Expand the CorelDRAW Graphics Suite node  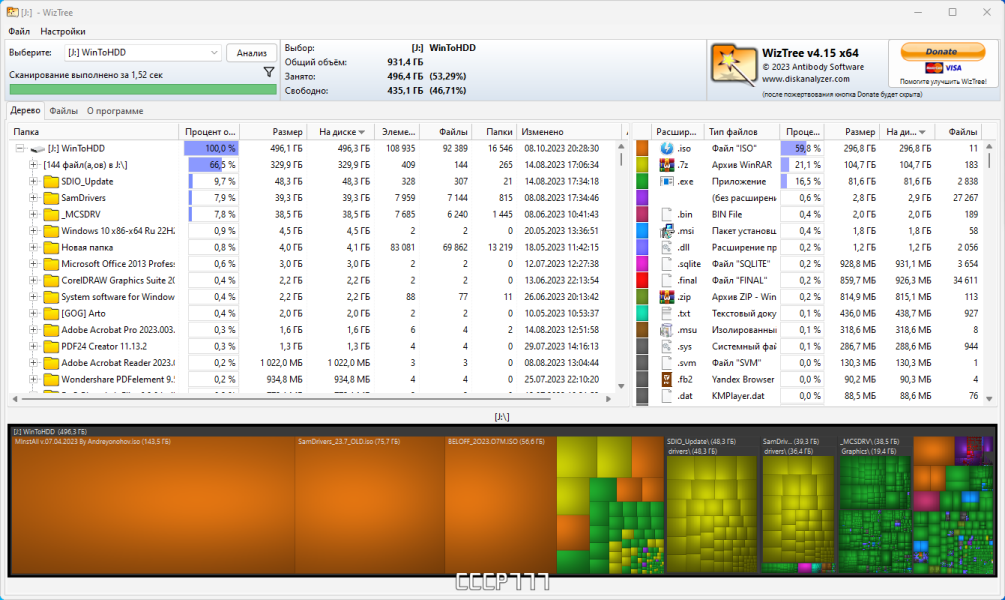pyautogui.click(x=33, y=280)
